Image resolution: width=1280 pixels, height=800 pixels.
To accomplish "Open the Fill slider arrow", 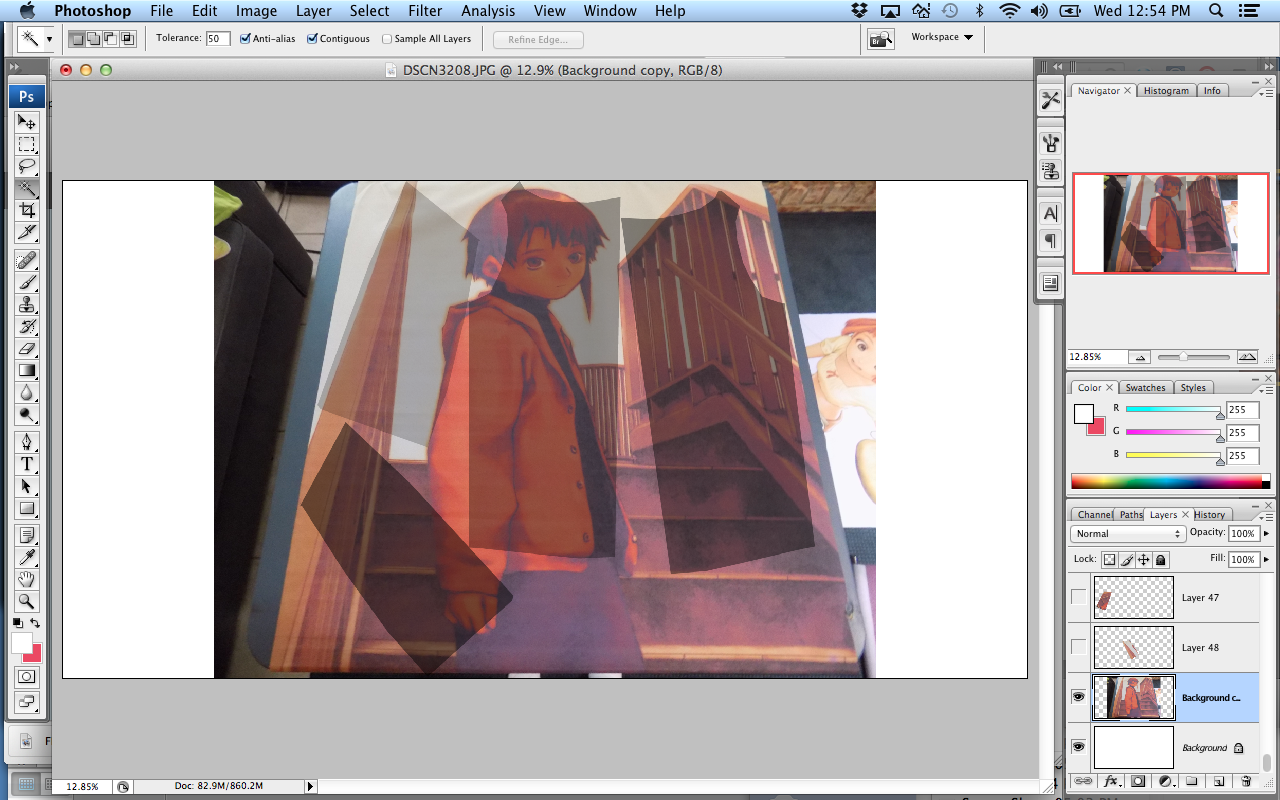I will click(x=1267, y=560).
